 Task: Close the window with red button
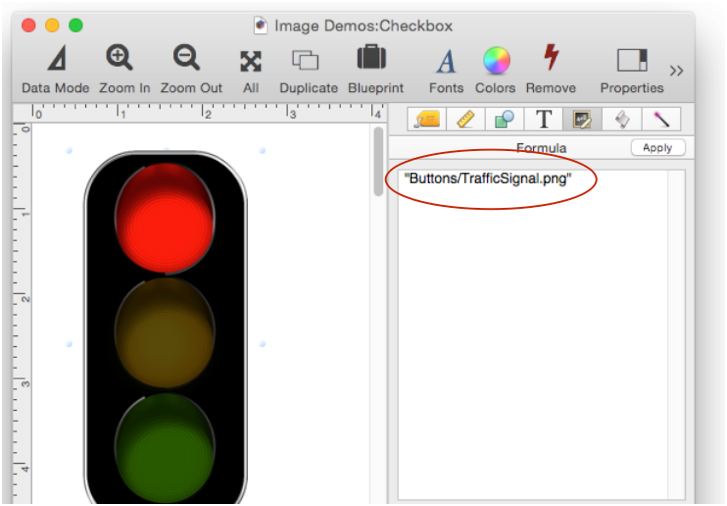point(29,25)
